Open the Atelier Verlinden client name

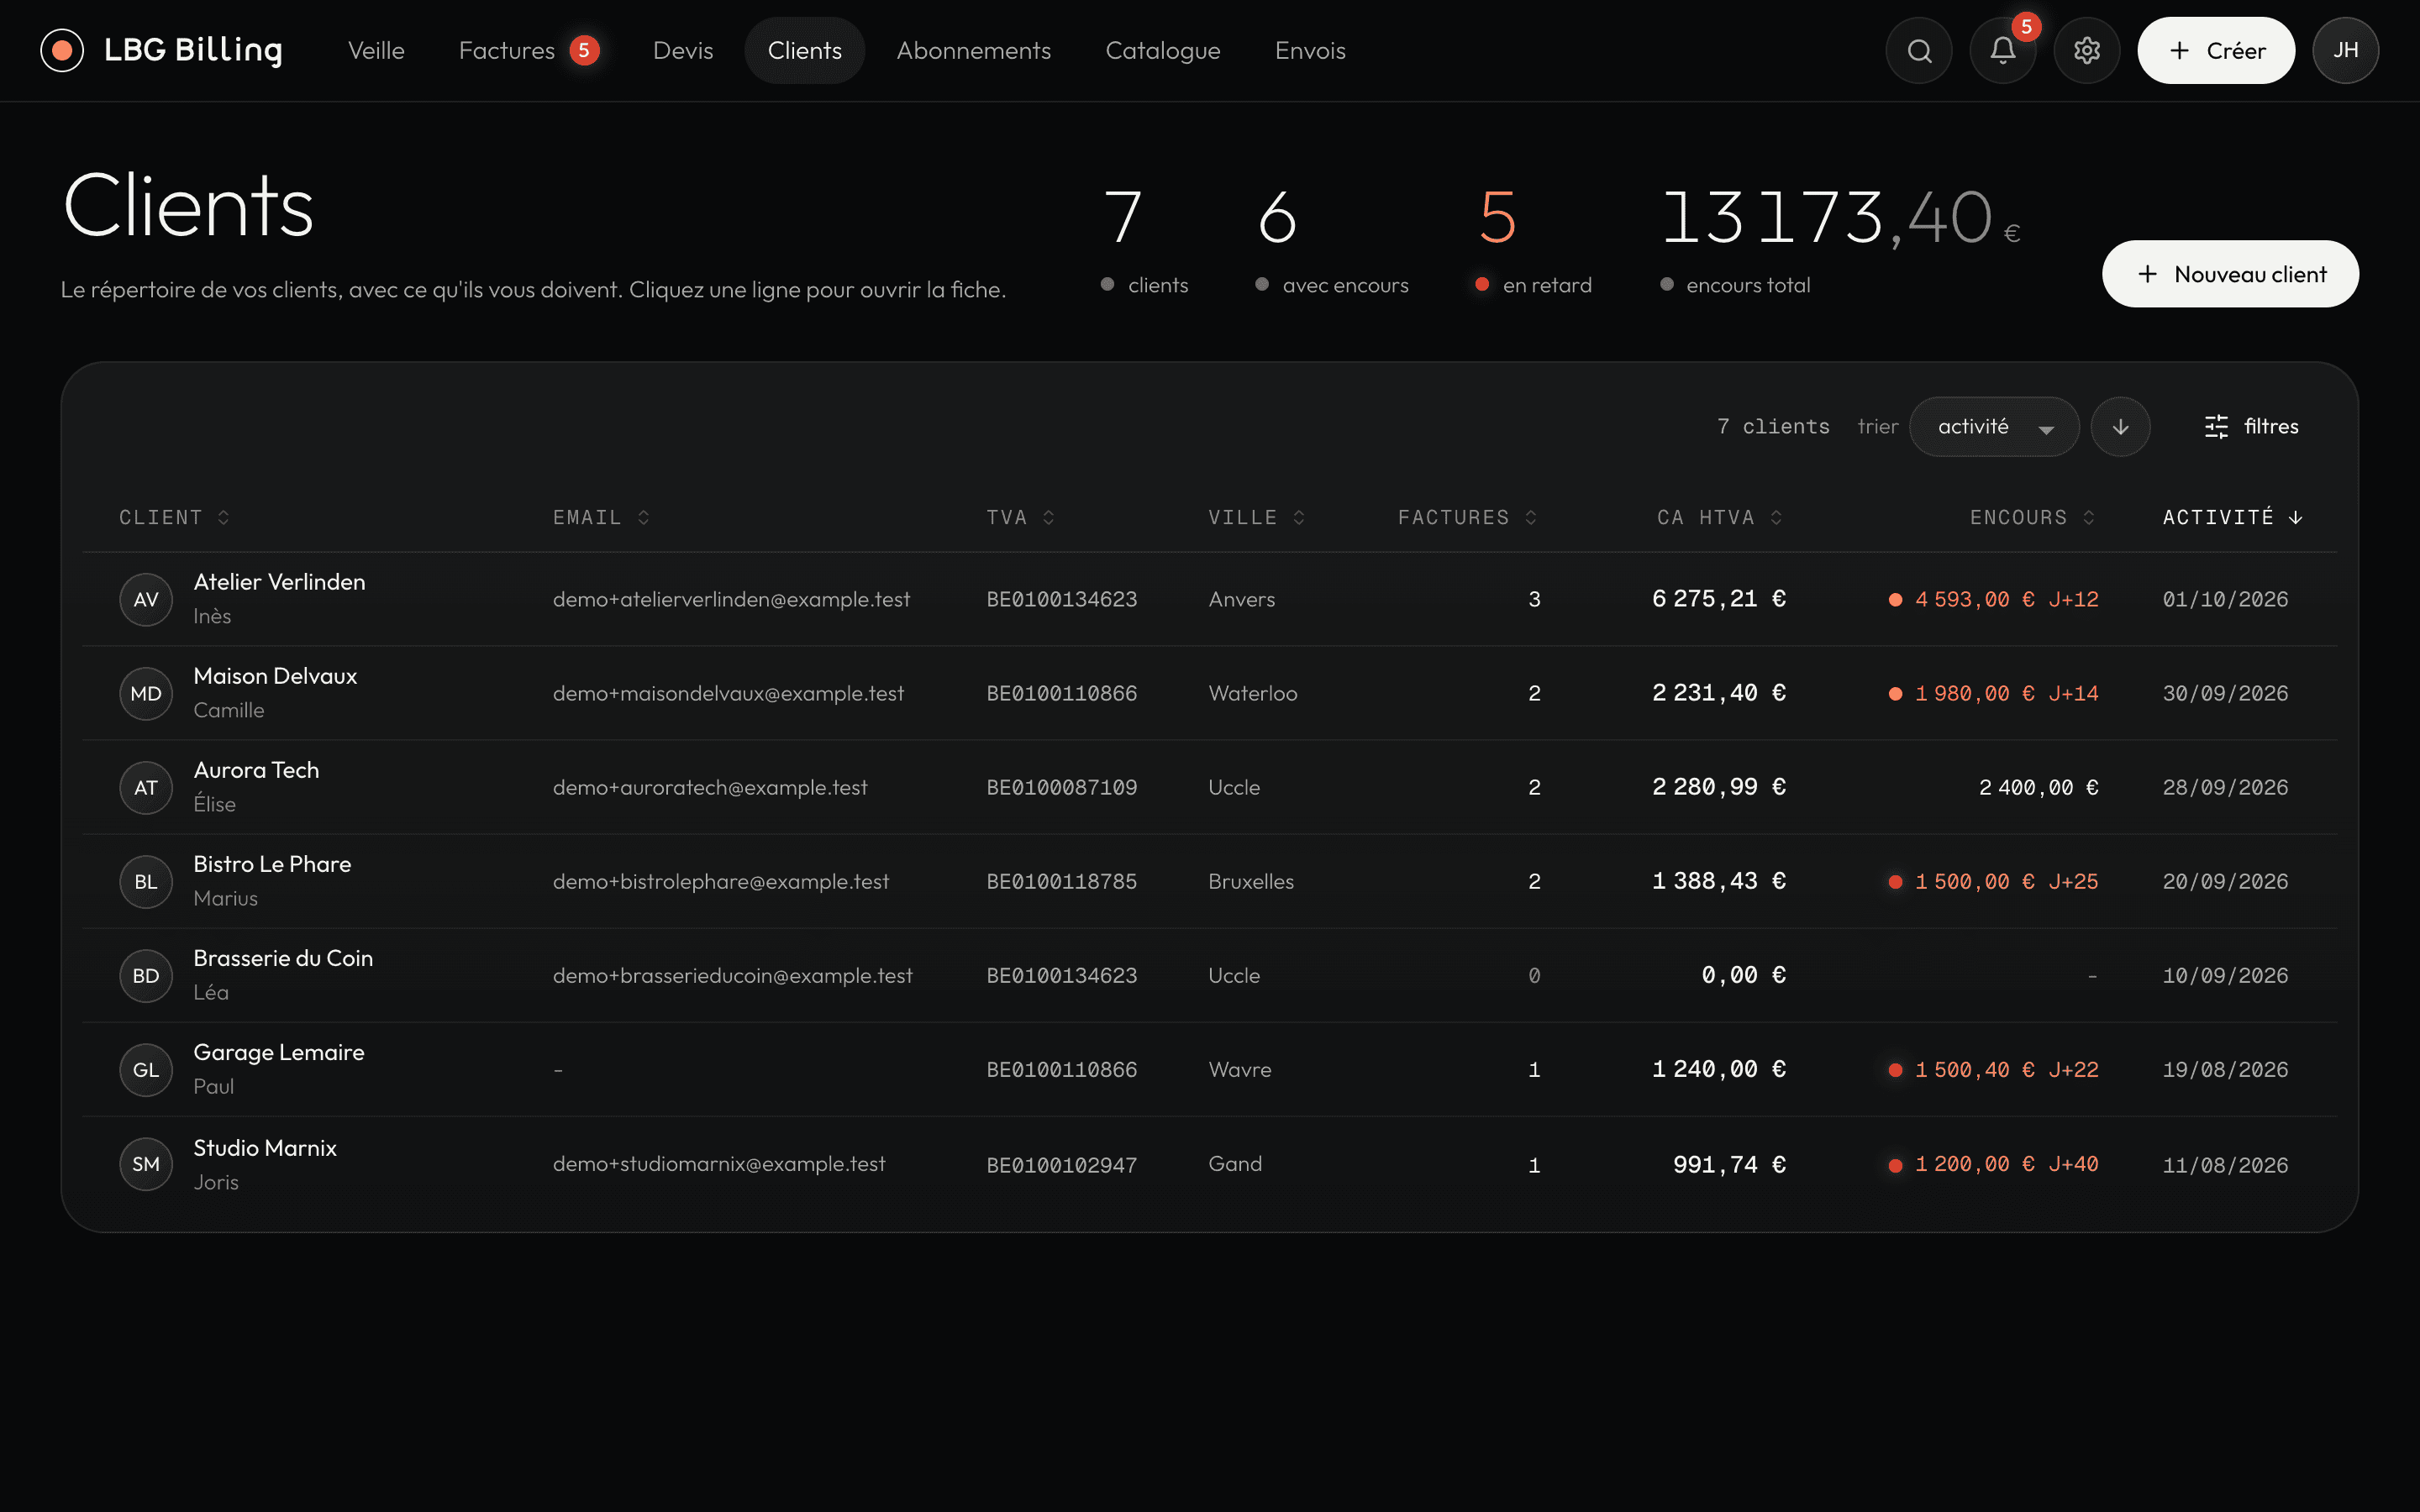(x=279, y=582)
